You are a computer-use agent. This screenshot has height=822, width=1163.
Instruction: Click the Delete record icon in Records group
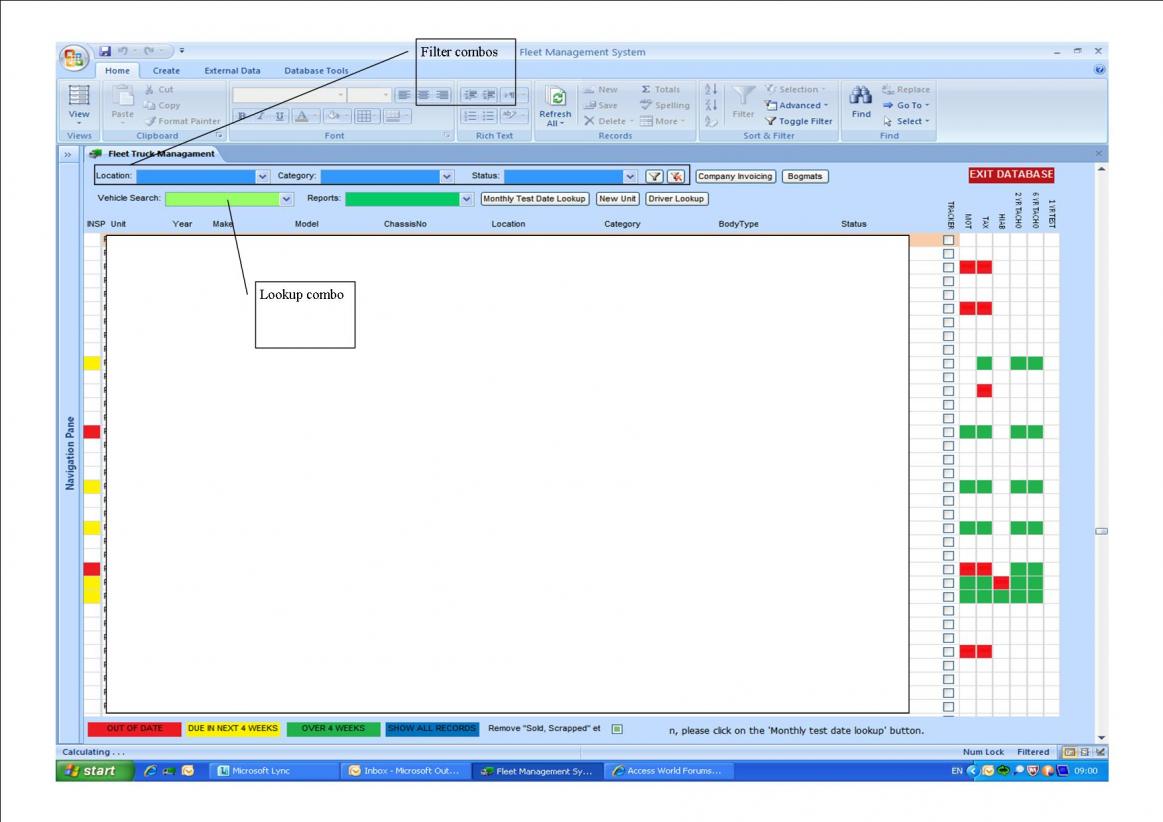point(589,121)
